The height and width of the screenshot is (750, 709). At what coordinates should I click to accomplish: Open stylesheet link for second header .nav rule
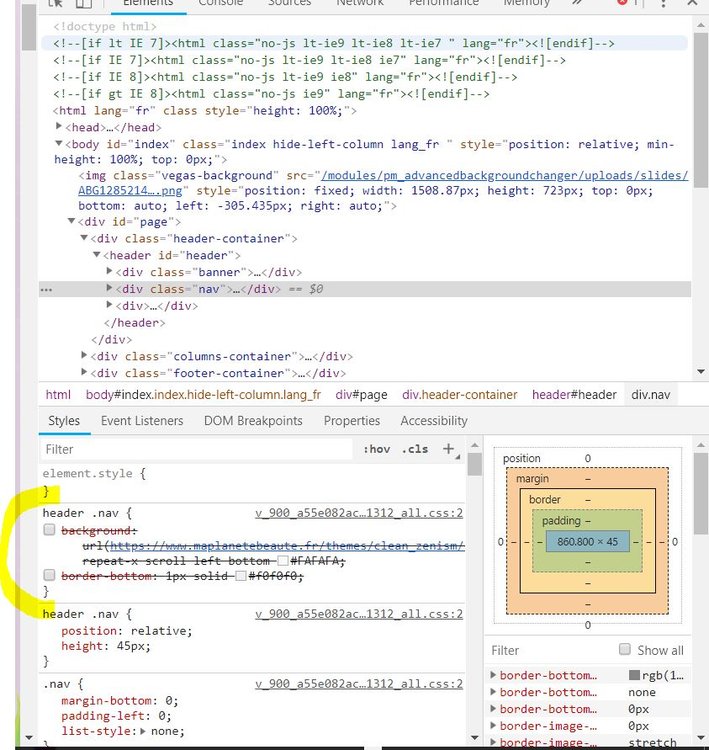point(359,614)
